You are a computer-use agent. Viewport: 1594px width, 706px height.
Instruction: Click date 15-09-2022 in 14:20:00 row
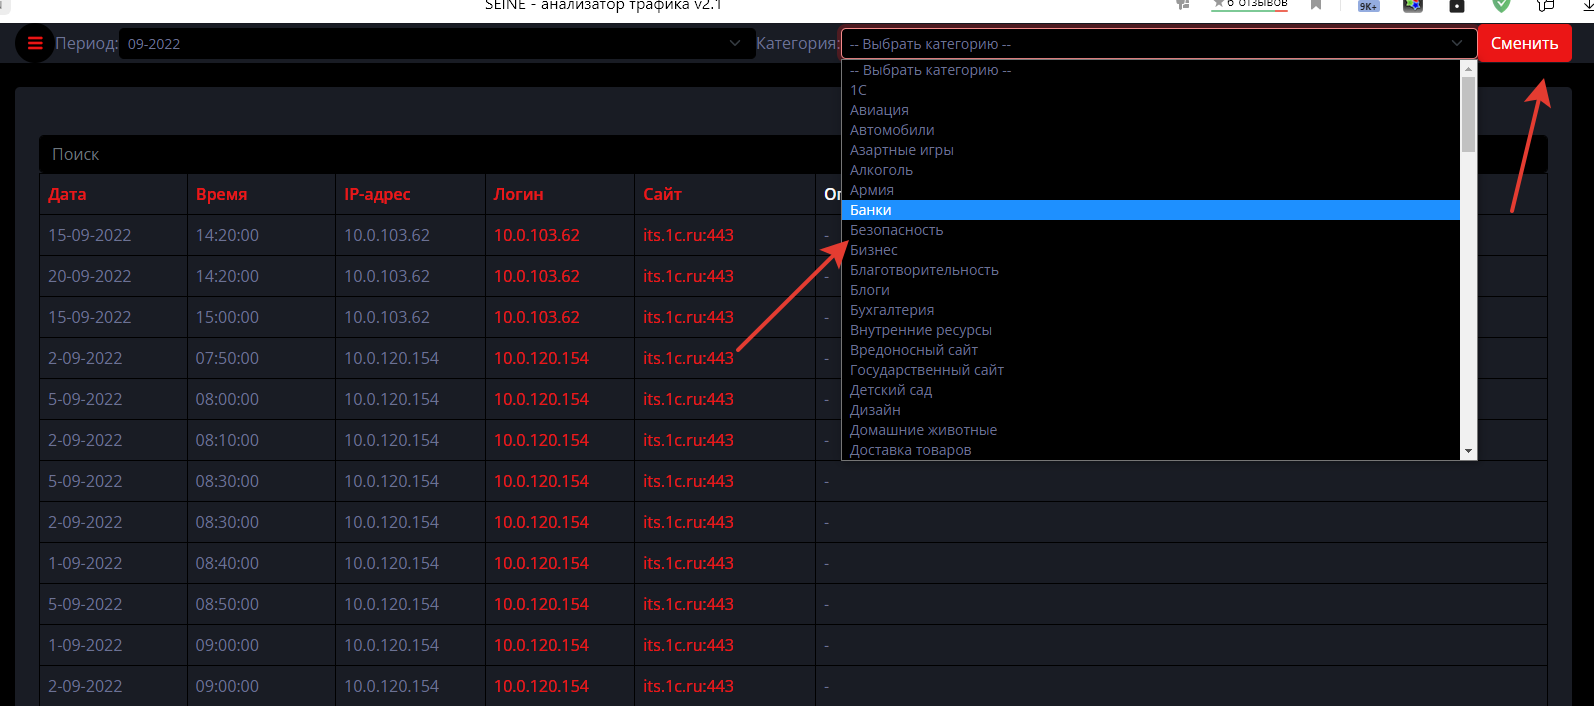click(x=90, y=235)
